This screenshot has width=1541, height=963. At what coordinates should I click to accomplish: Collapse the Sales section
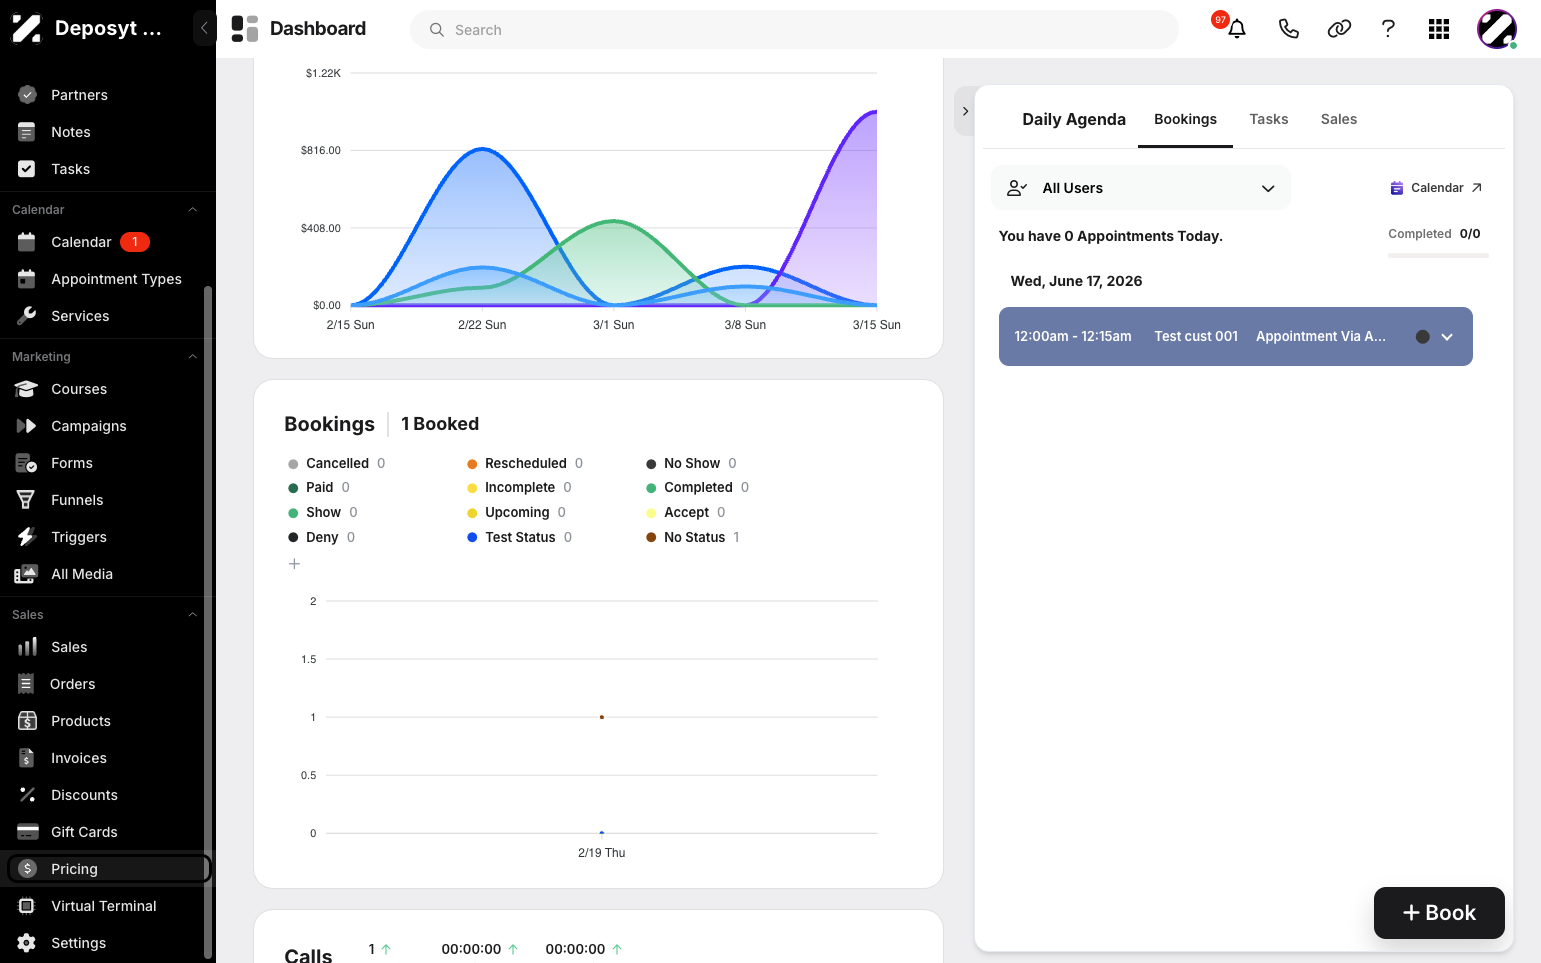pyautogui.click(x=193, y=615)
